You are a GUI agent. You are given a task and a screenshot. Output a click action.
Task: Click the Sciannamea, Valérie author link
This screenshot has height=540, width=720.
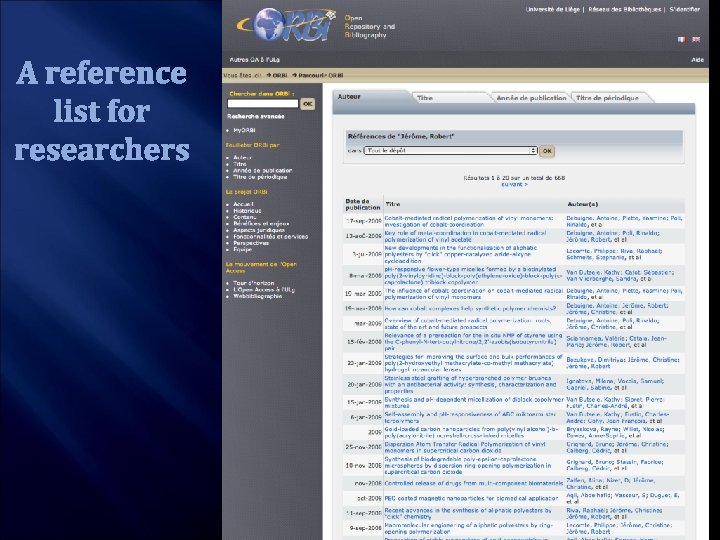pos(594,338)
